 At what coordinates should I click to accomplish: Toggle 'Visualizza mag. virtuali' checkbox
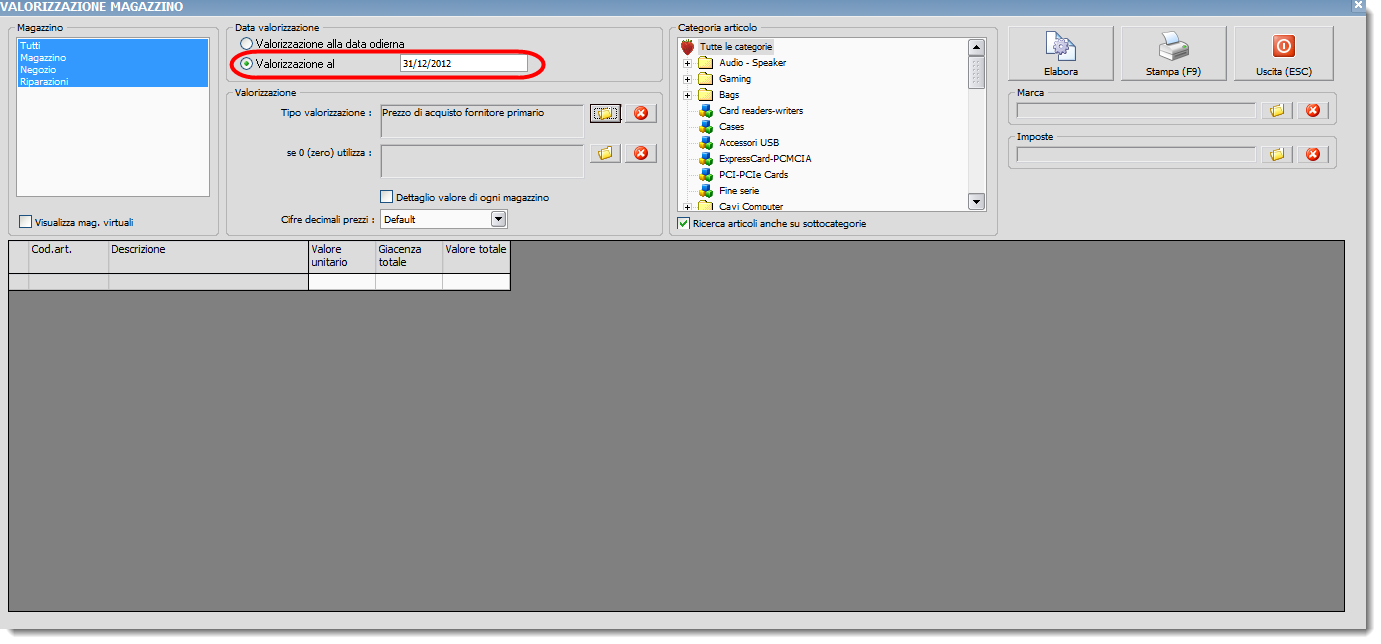[26, 222]
